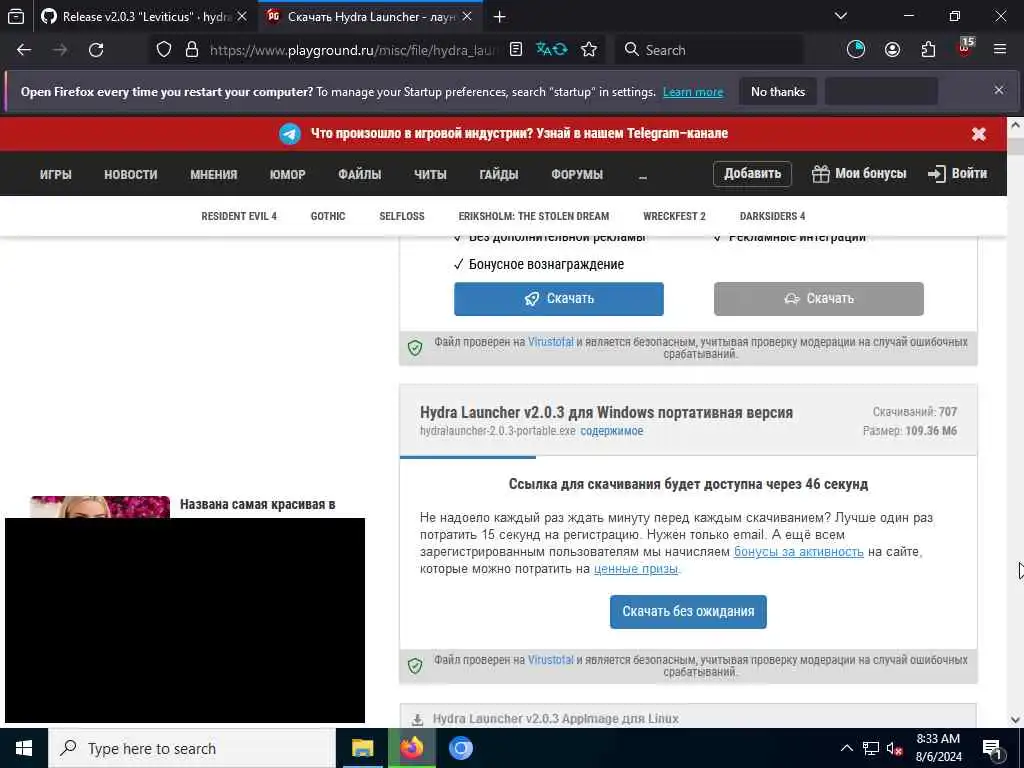Viewport: 1024px width, 768px height.
Task: Open a new tab with the plus icon
Action: [x=500, y=17]
